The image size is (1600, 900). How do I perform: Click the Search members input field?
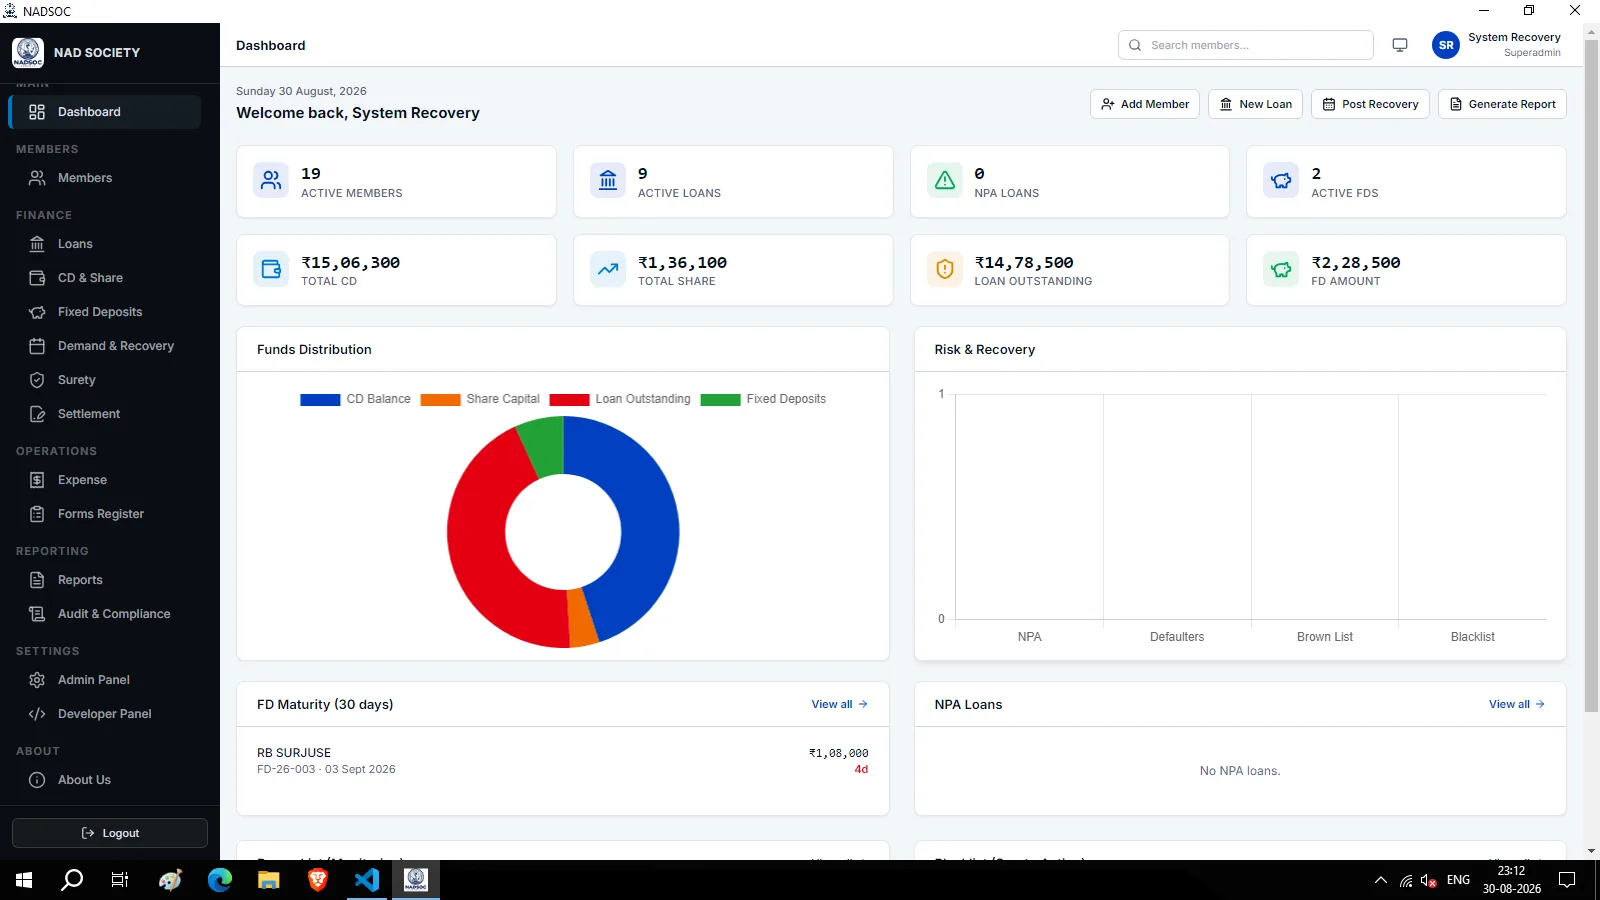pyautogui.click(x=1246, y=45)
